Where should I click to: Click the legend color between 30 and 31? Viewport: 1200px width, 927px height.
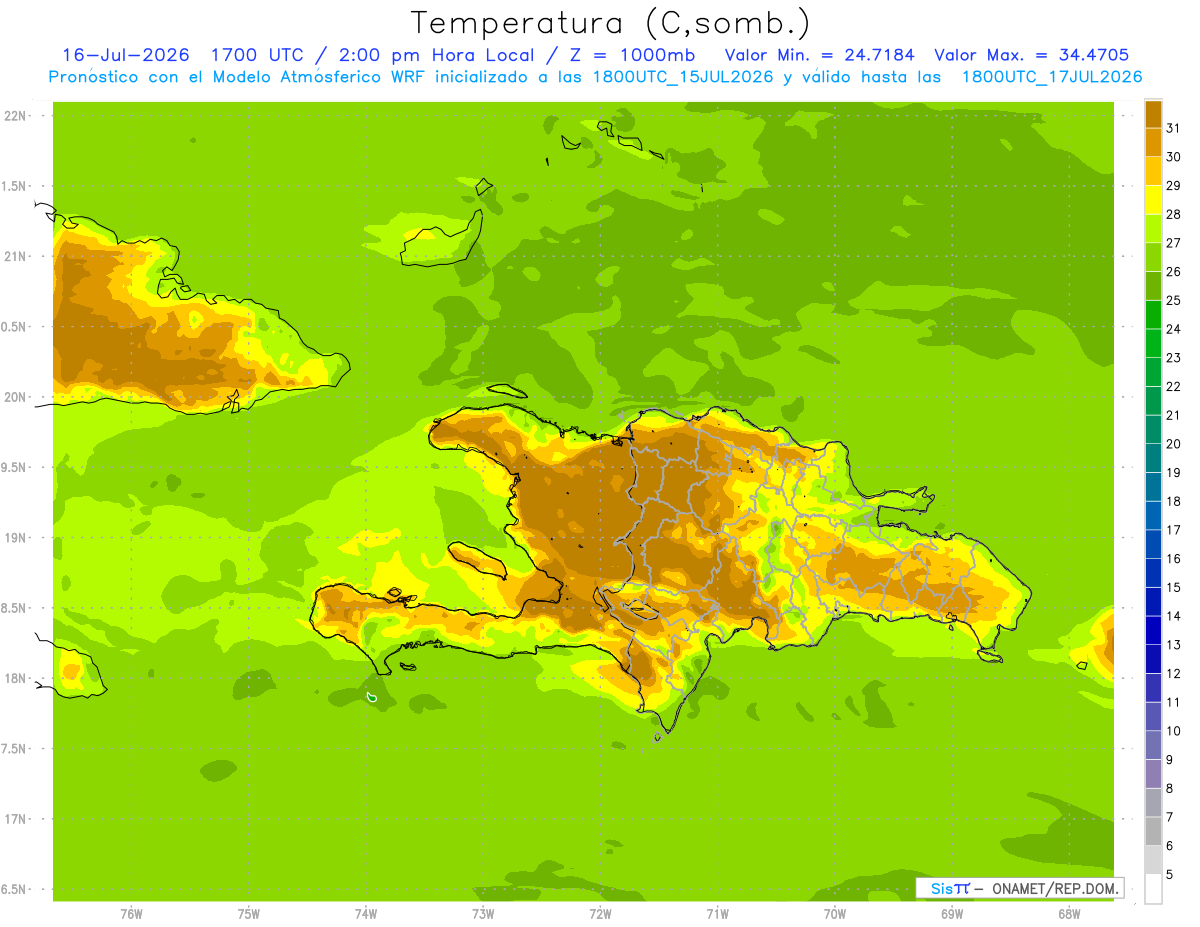pyautogui.click(x=1153, y=142)
